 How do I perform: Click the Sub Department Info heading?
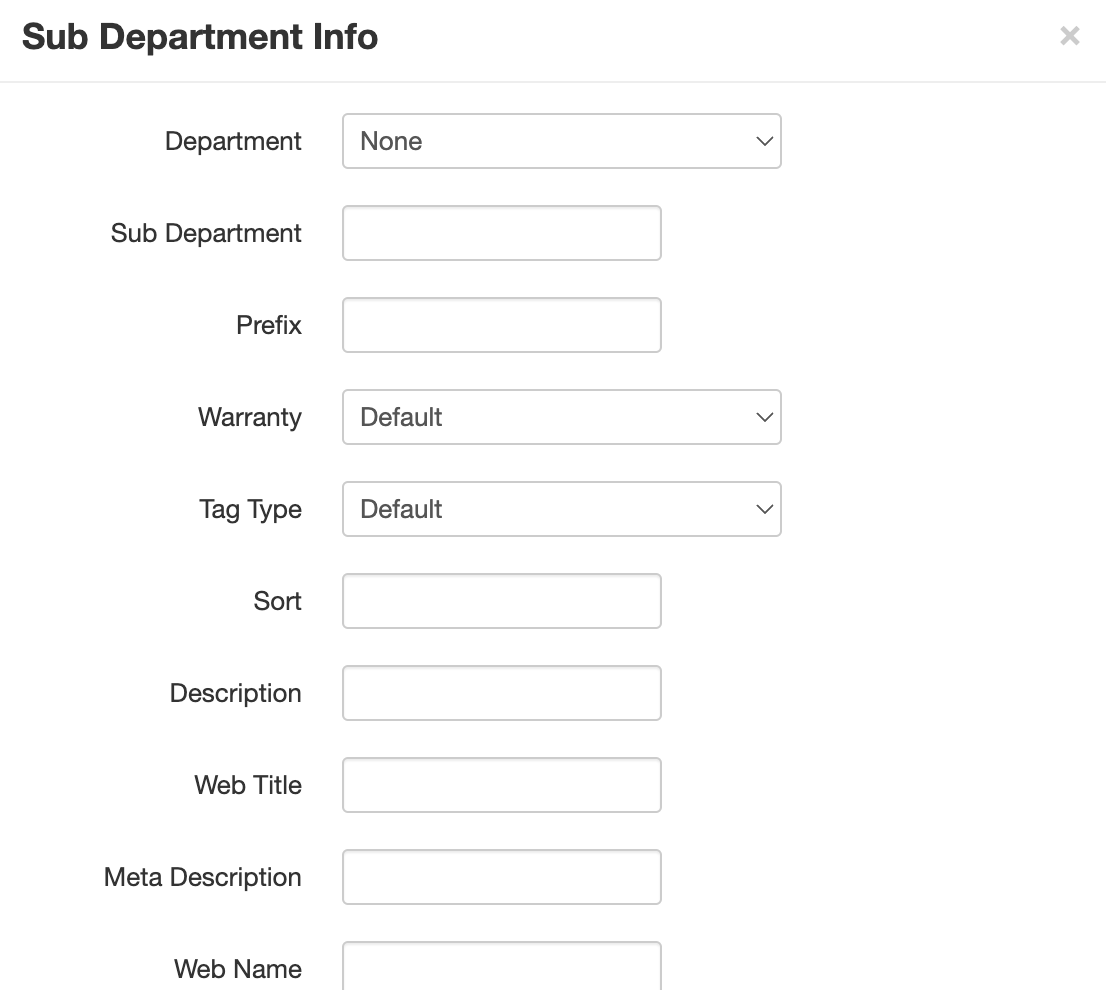[x=200, y=37]
